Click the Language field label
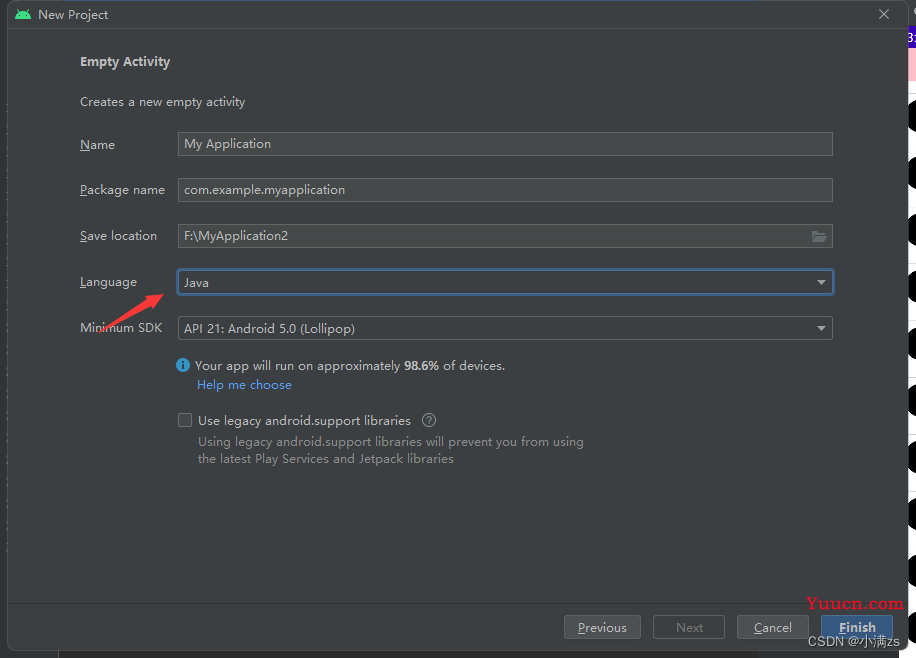Image resolution: width=916 pixels, height=658 pixels. pos(108,282)
